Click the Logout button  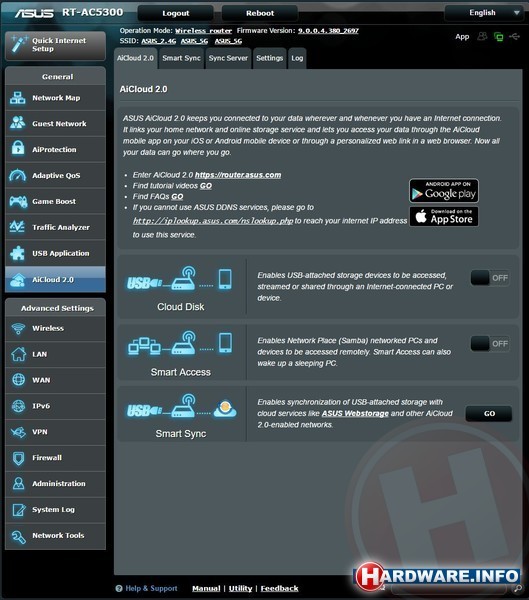(x=176, y=13)
